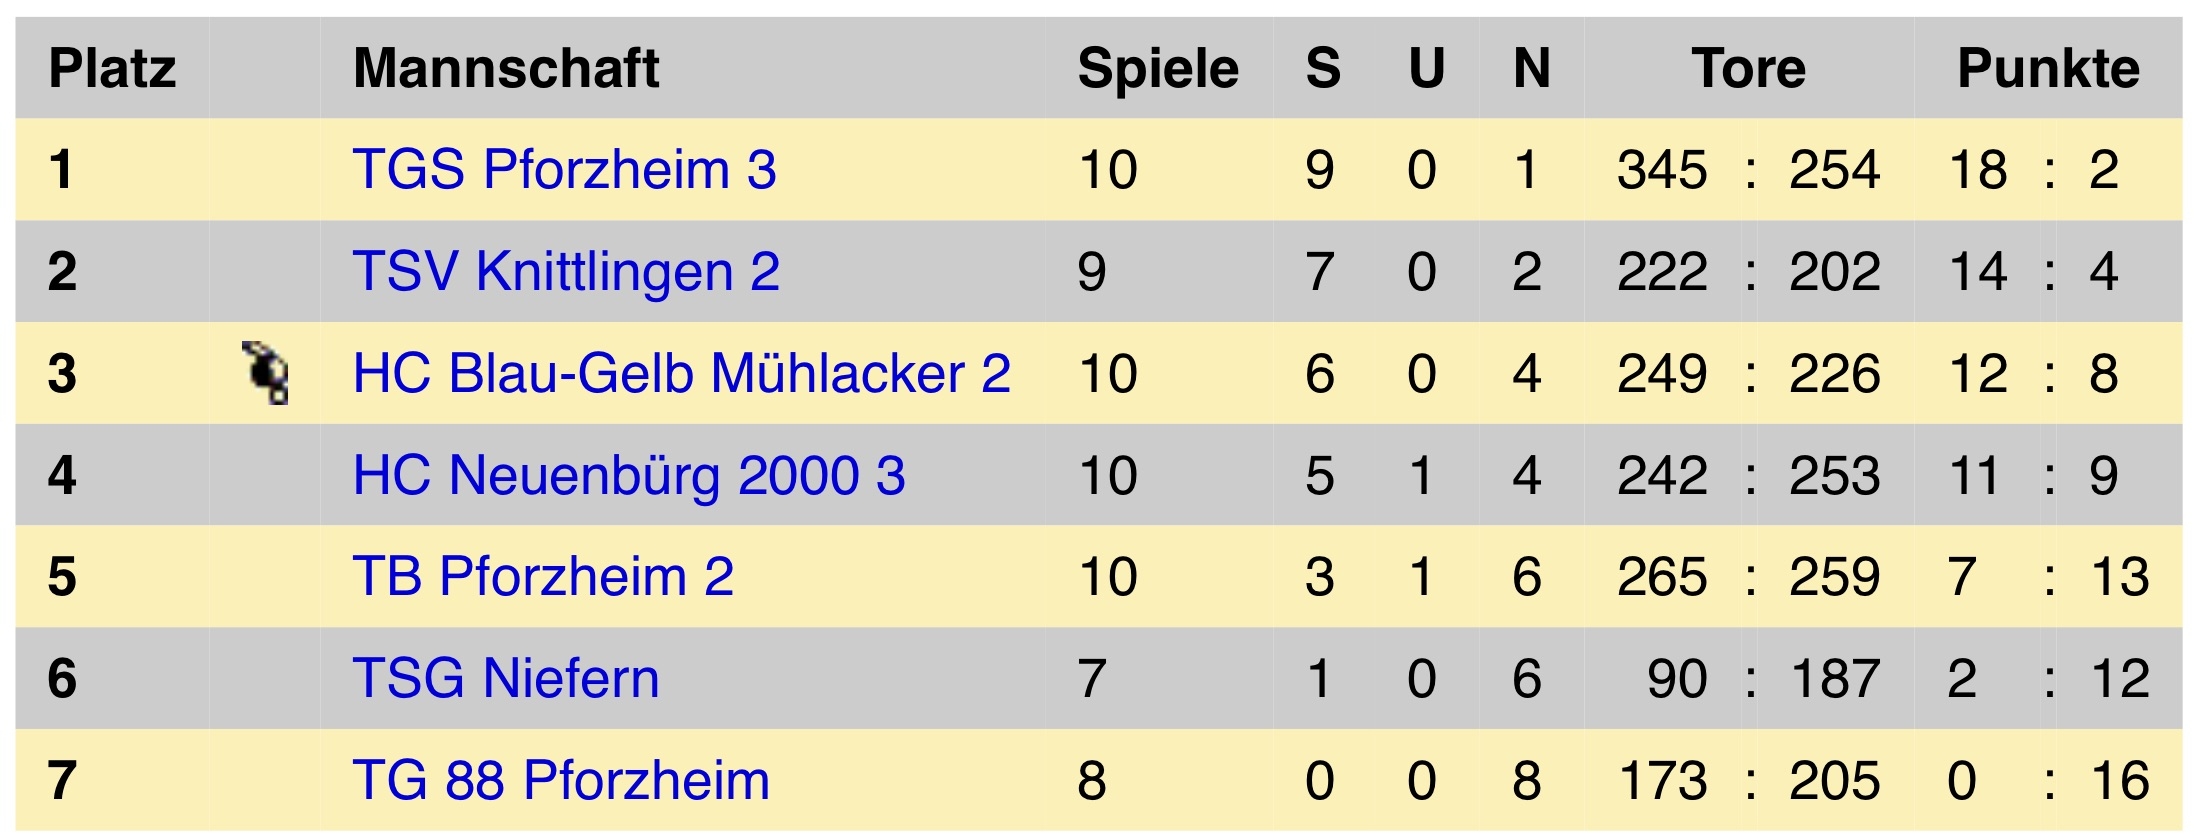Click the Punkte column header
2208x839 pixels.
(x=2048, y=68)
